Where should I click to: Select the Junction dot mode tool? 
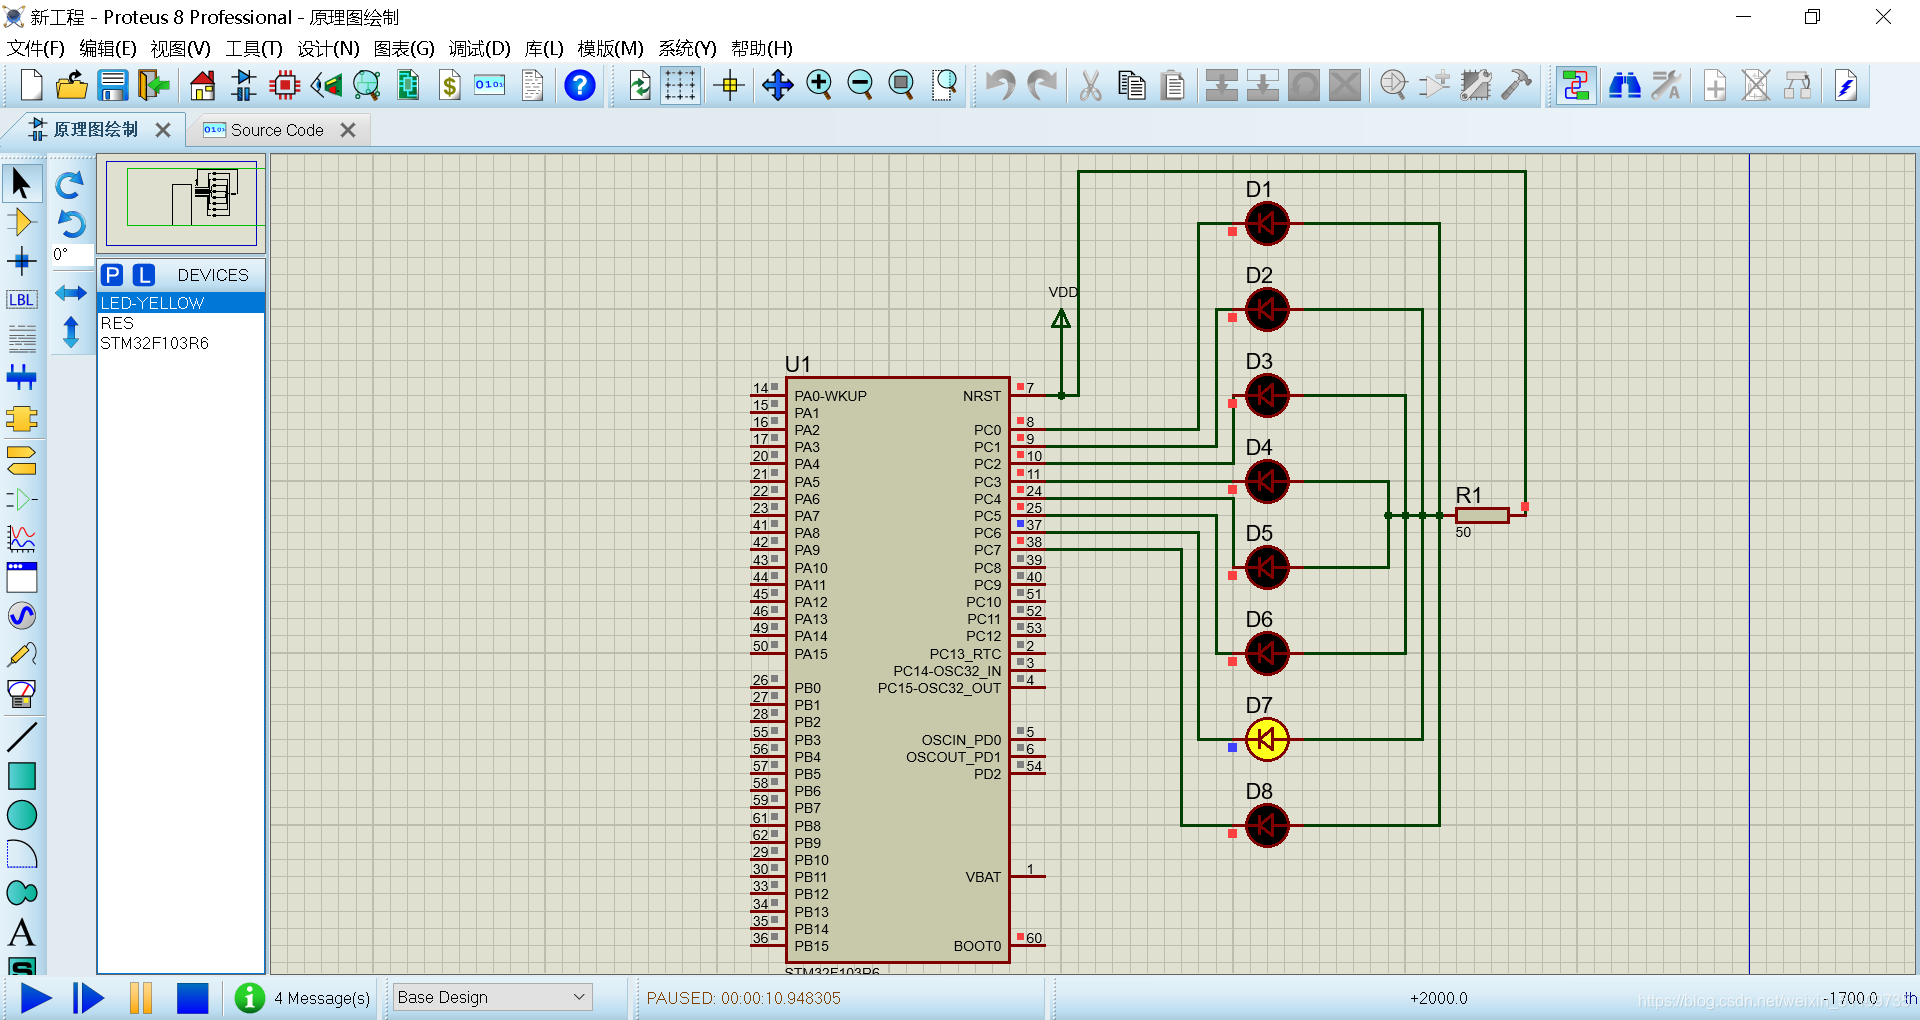coord(21,262)
